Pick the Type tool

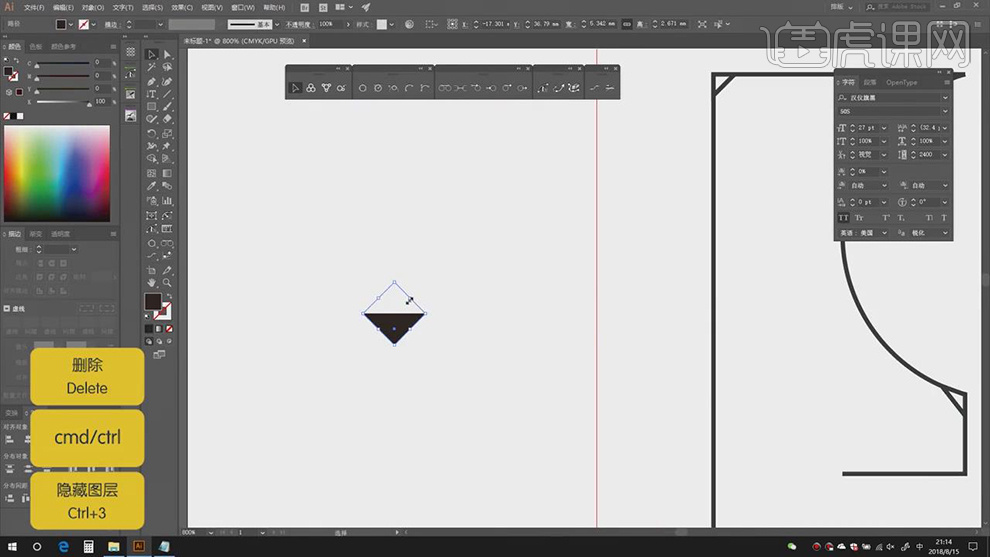[151, 94]
